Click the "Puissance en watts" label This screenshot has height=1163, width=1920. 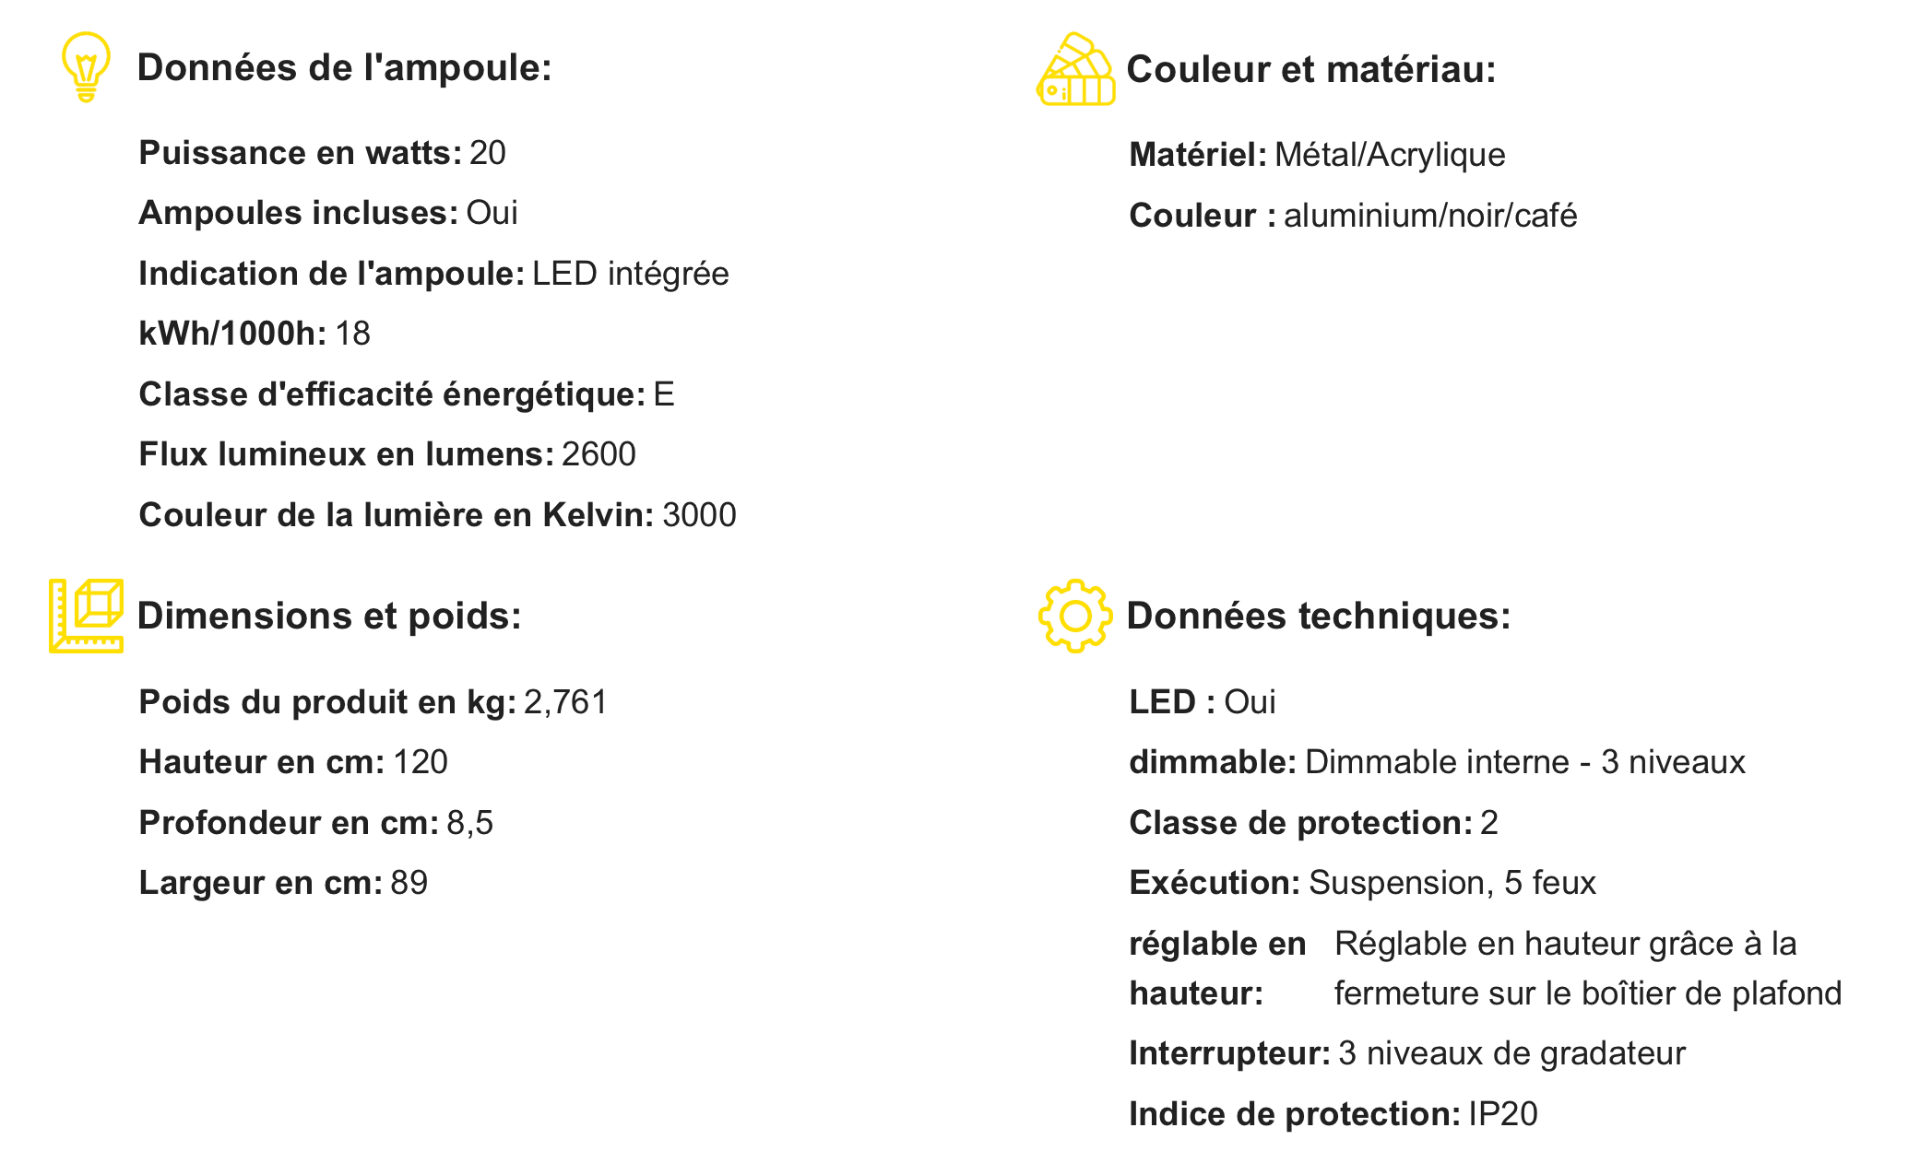point(300,153)
